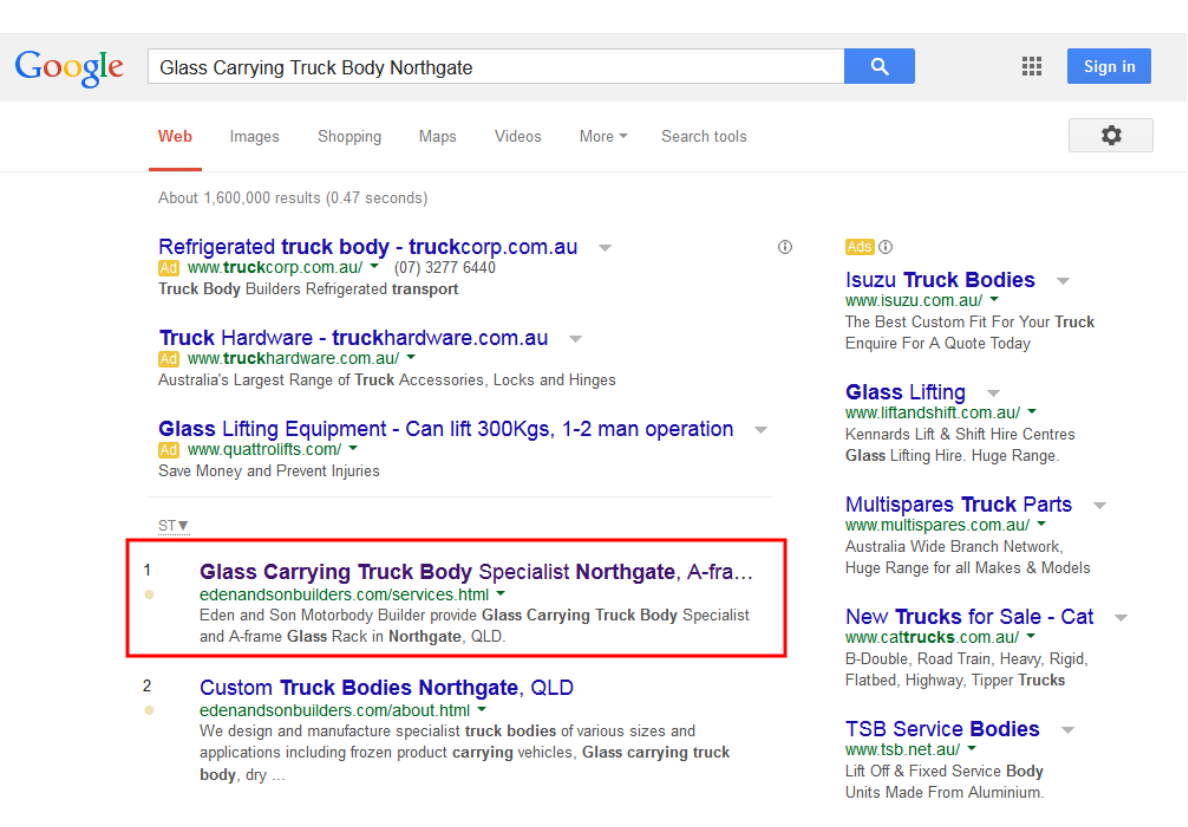Switch to the Shopping tab

click(x=349, y=136)
